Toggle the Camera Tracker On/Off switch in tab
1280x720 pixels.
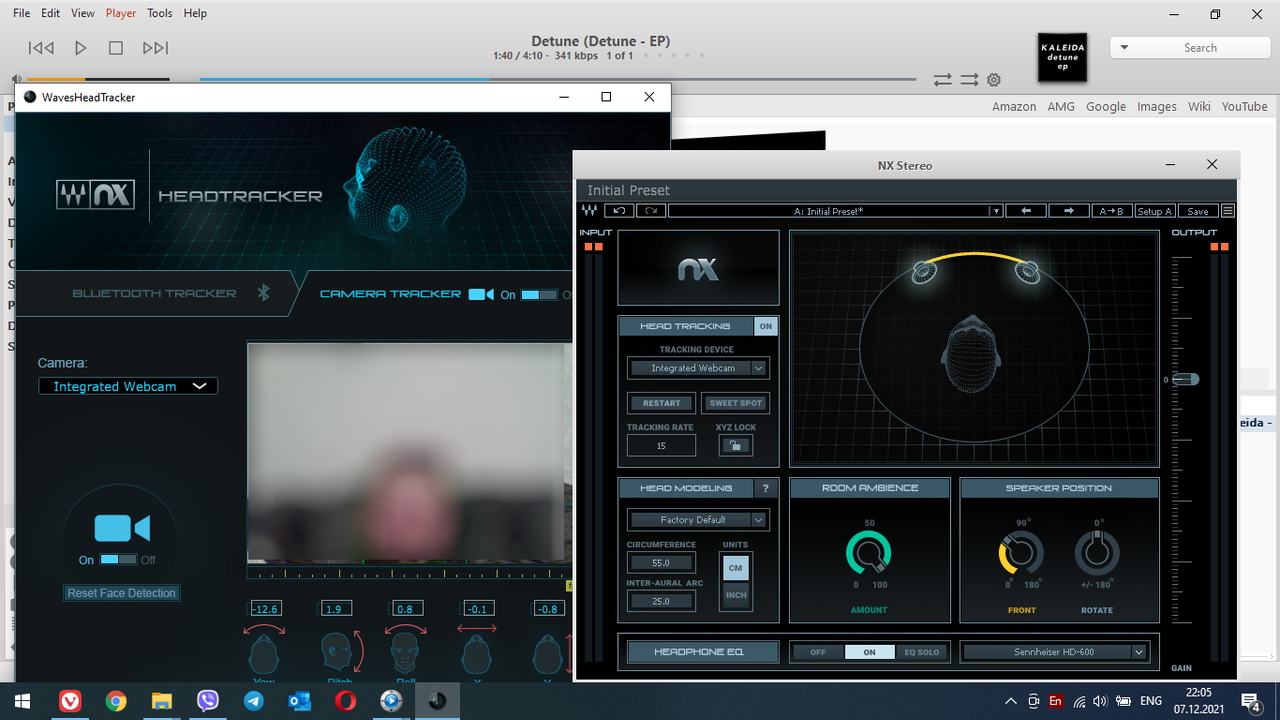(x=539, y=294)
